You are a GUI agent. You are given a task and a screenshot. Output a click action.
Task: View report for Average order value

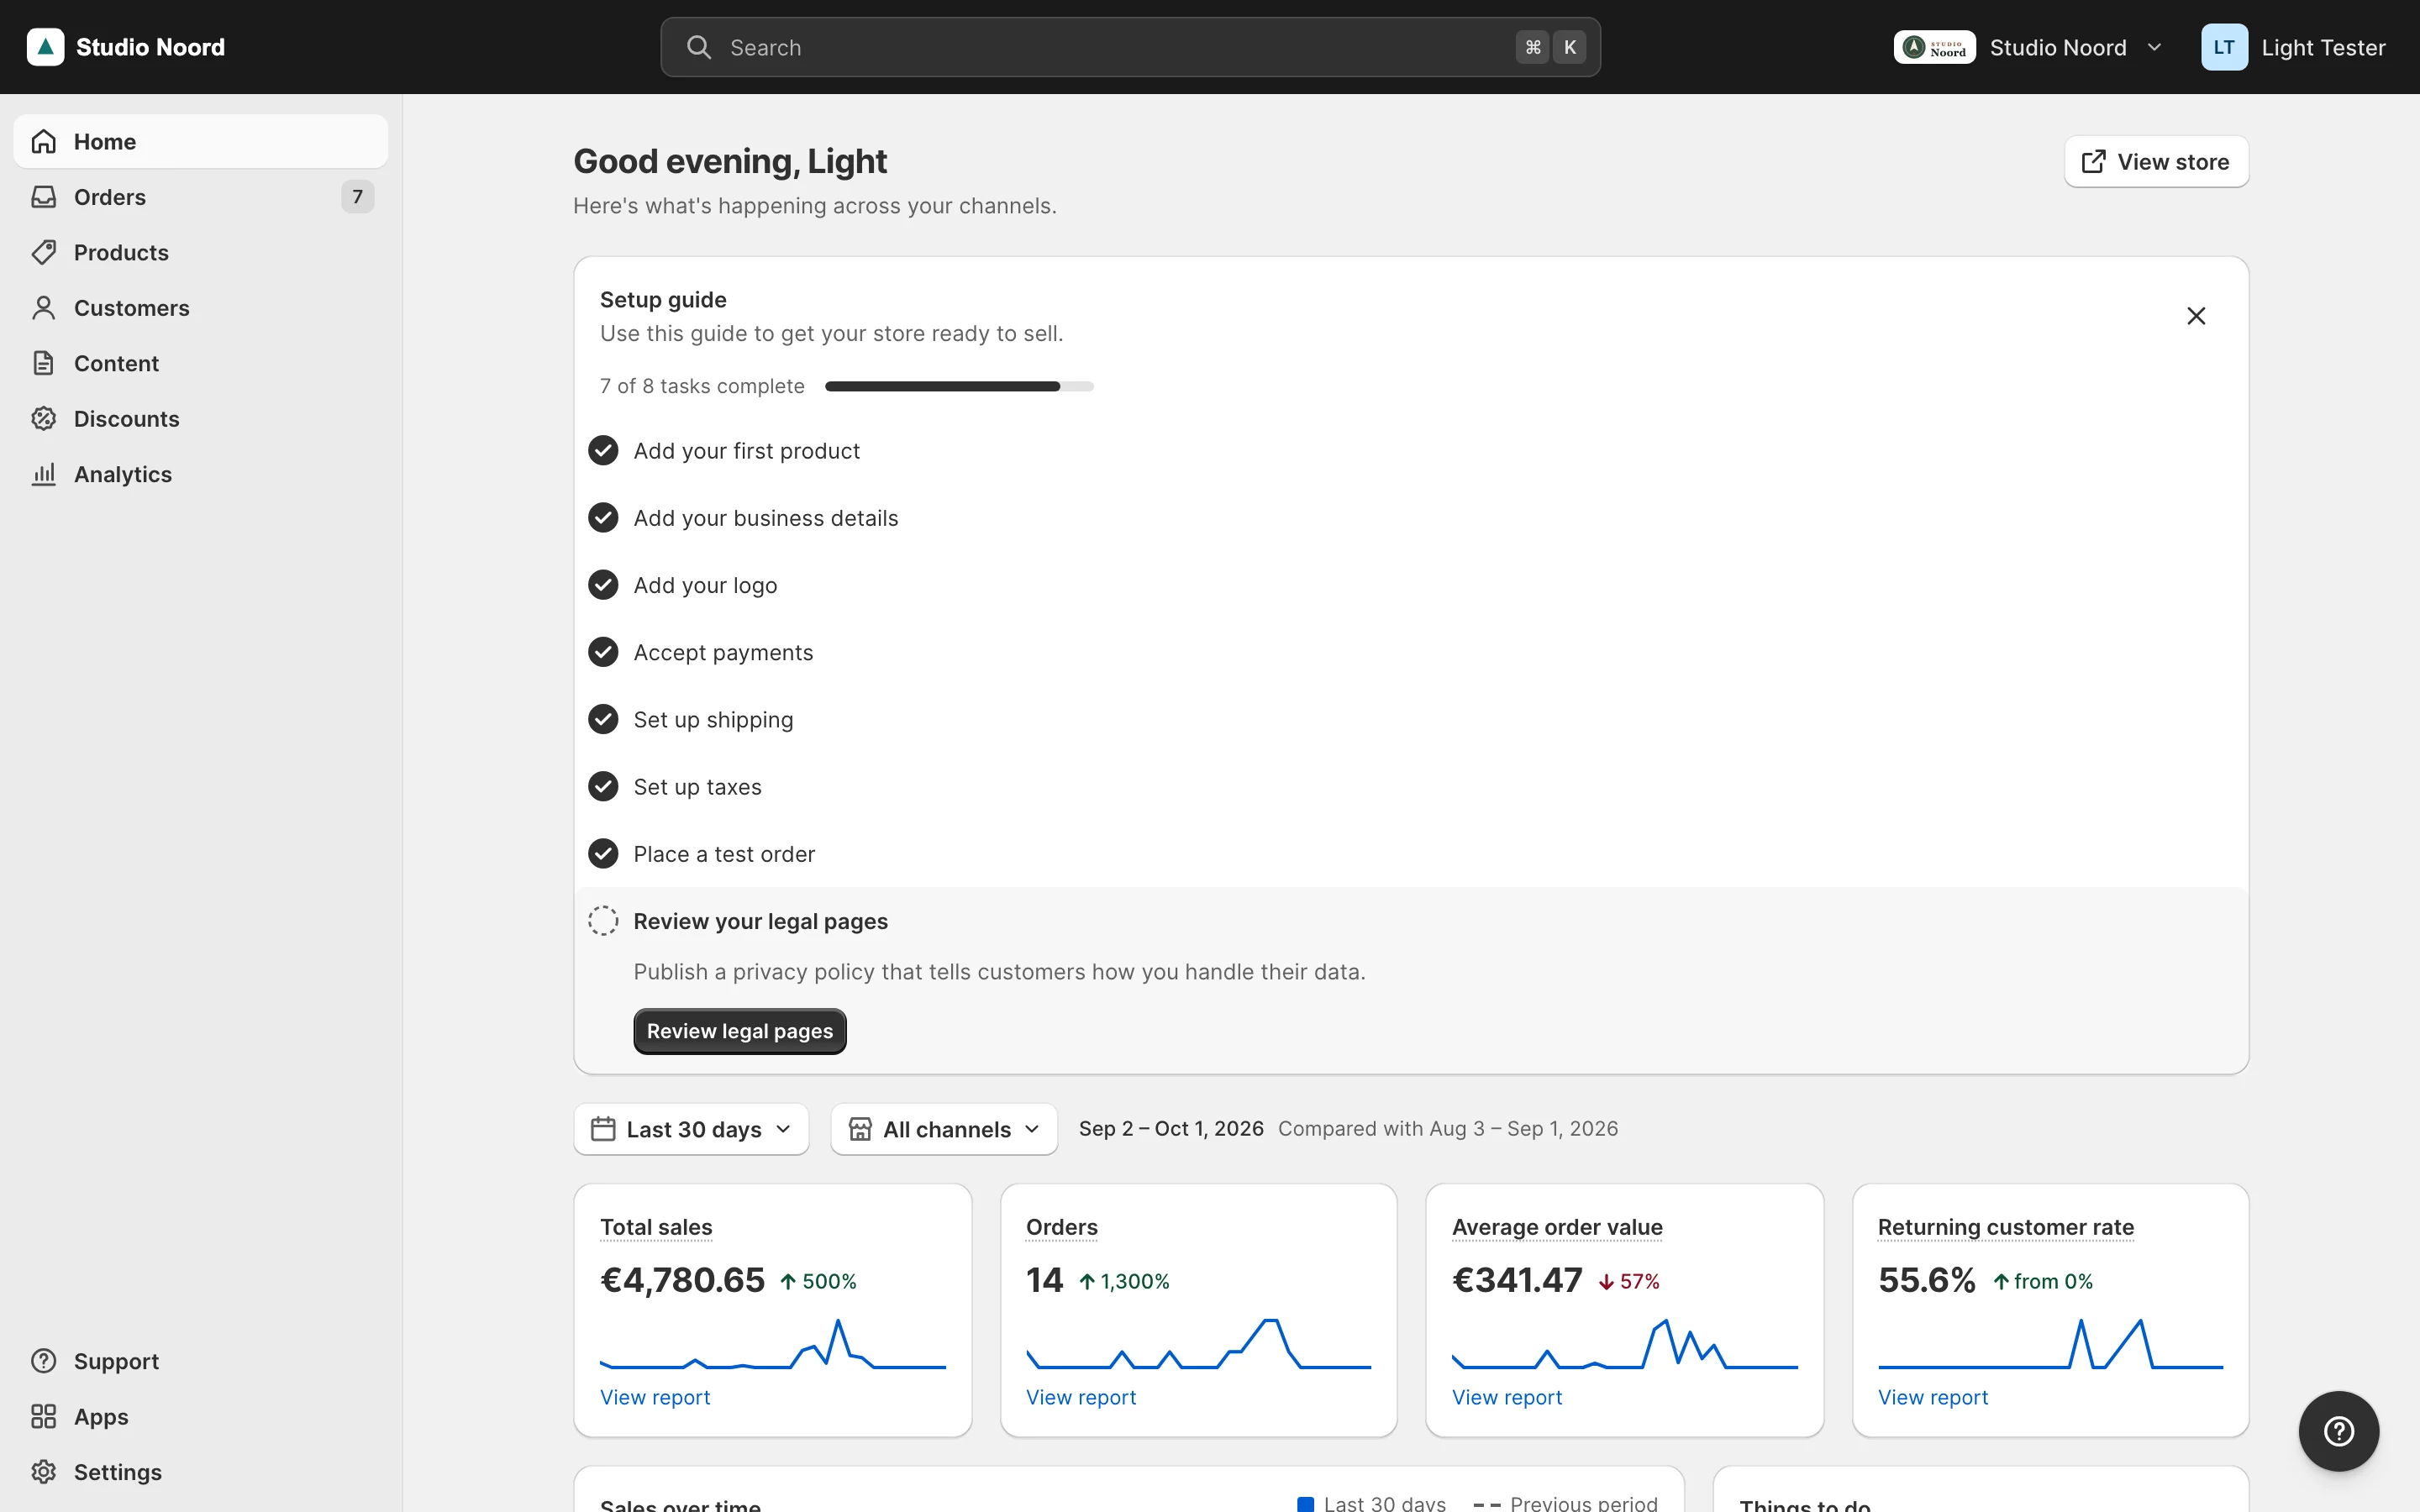point(1507,1397)
